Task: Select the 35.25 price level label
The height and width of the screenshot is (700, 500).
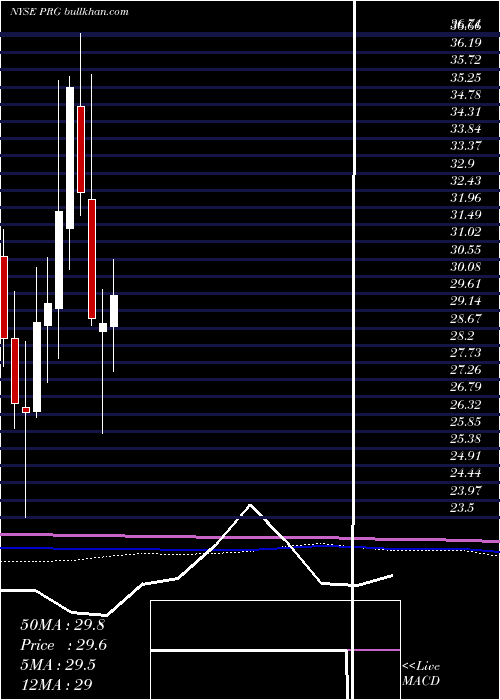Action: [466, 77]
